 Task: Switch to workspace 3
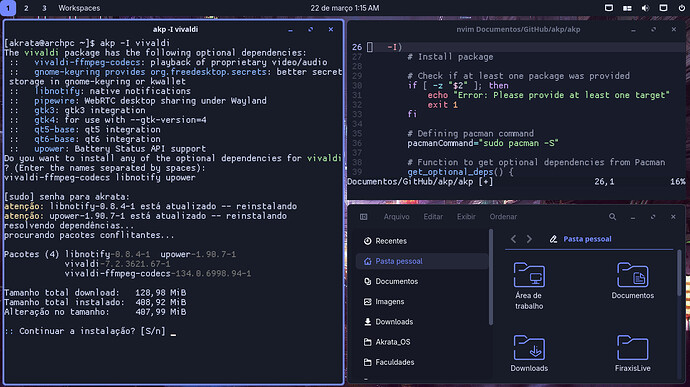click(44, 8)
